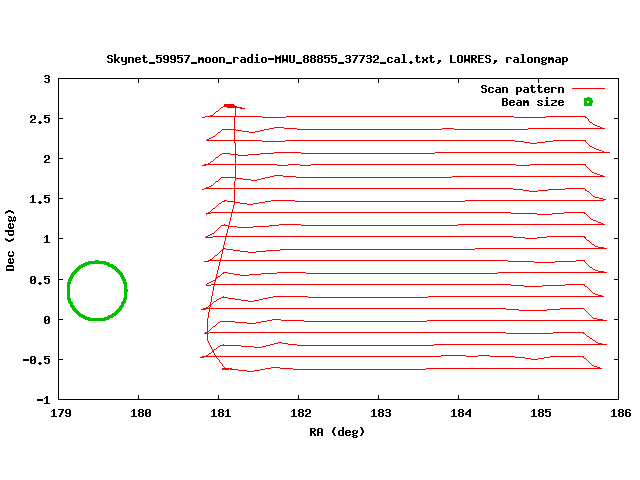640x480 pixels.
Task: Click the 'Dec (deg)' y-axis label
Action: [10, 240]
